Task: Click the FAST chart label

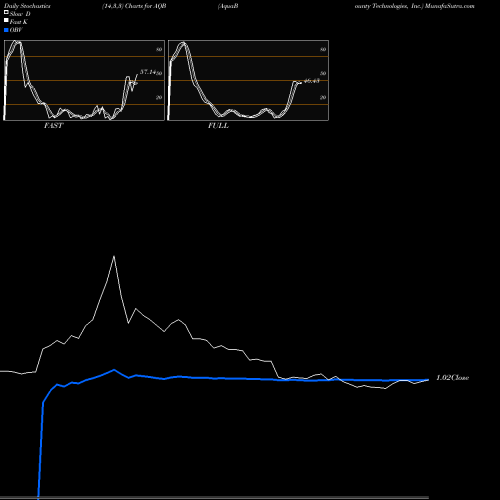Action: click(x=53, y=126)
